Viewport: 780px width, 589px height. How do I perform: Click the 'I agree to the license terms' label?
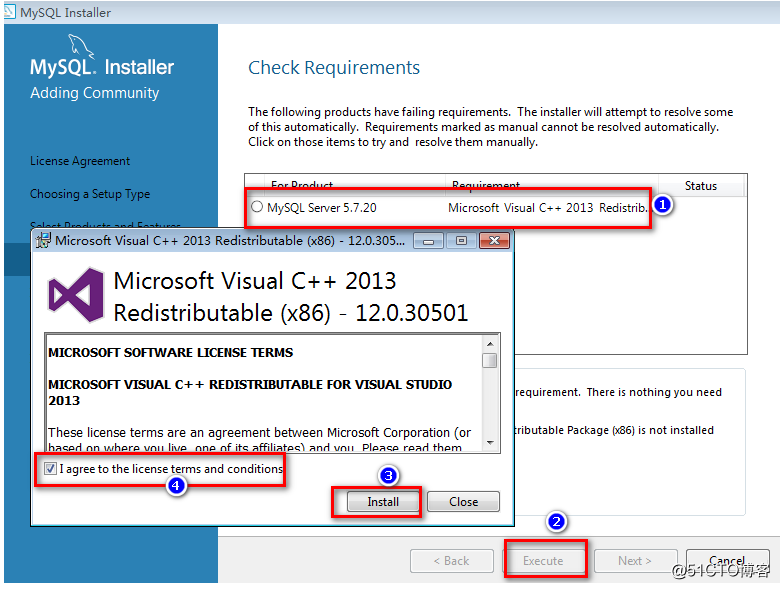tap(171, 469)
